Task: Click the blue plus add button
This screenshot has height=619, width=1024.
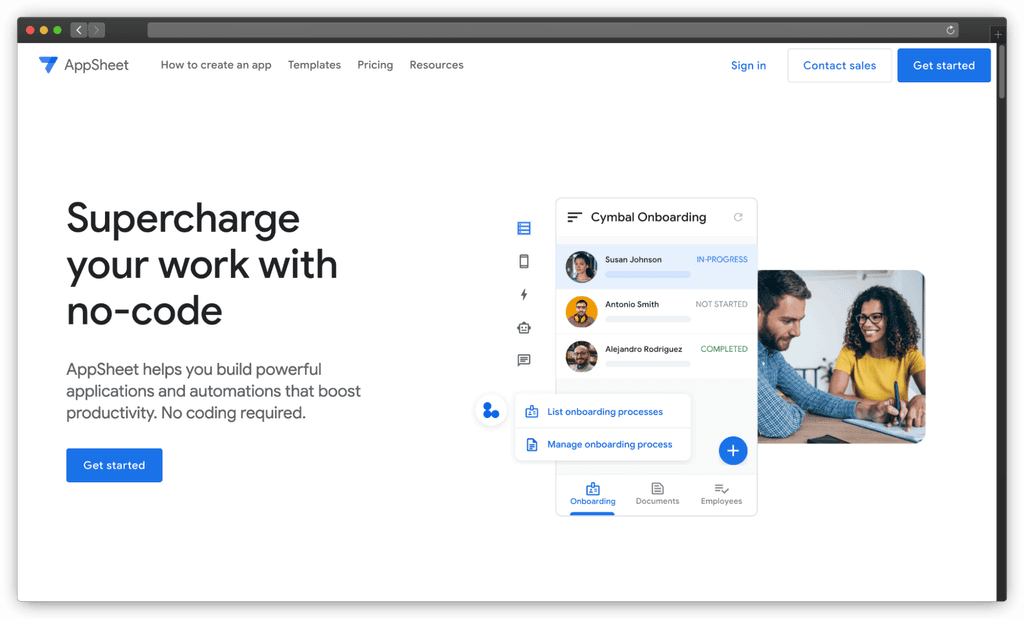Action: click(733, 451)
